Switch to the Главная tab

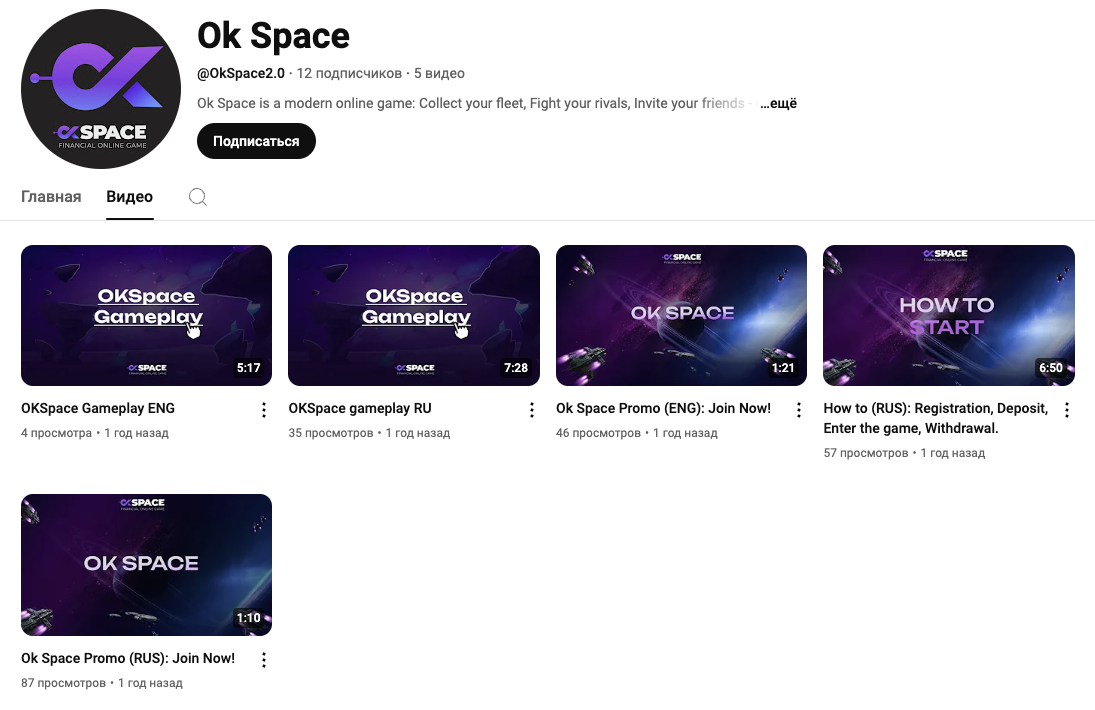[x=51, y=197]
